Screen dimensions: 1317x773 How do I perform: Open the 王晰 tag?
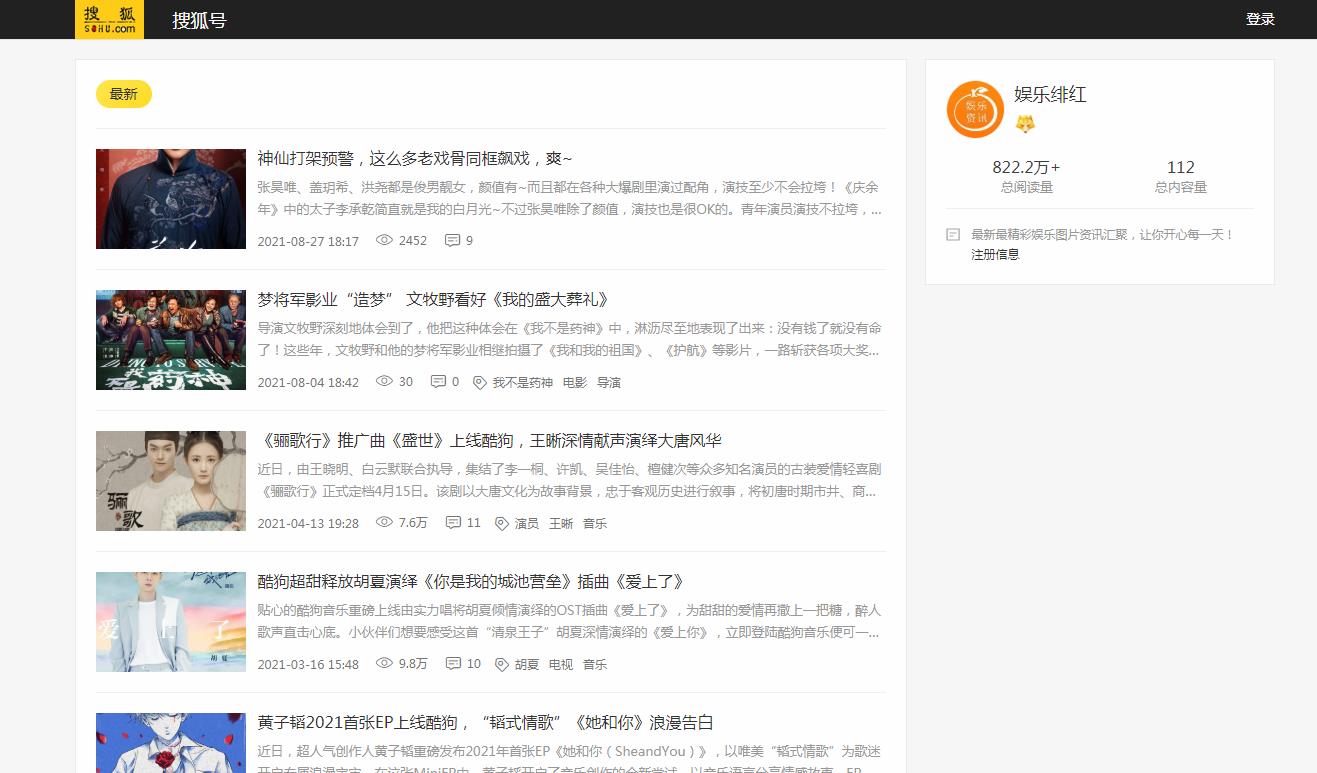[561, 523]
